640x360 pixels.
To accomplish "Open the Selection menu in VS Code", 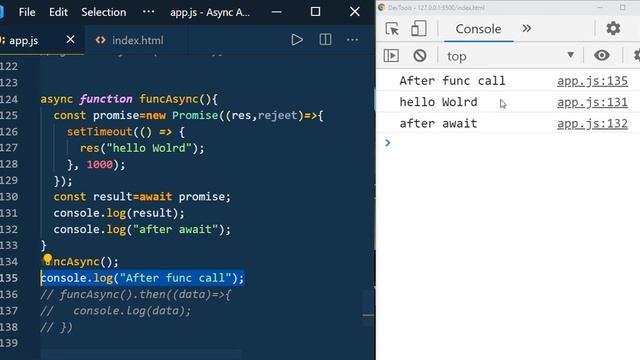I will [104, 12].
